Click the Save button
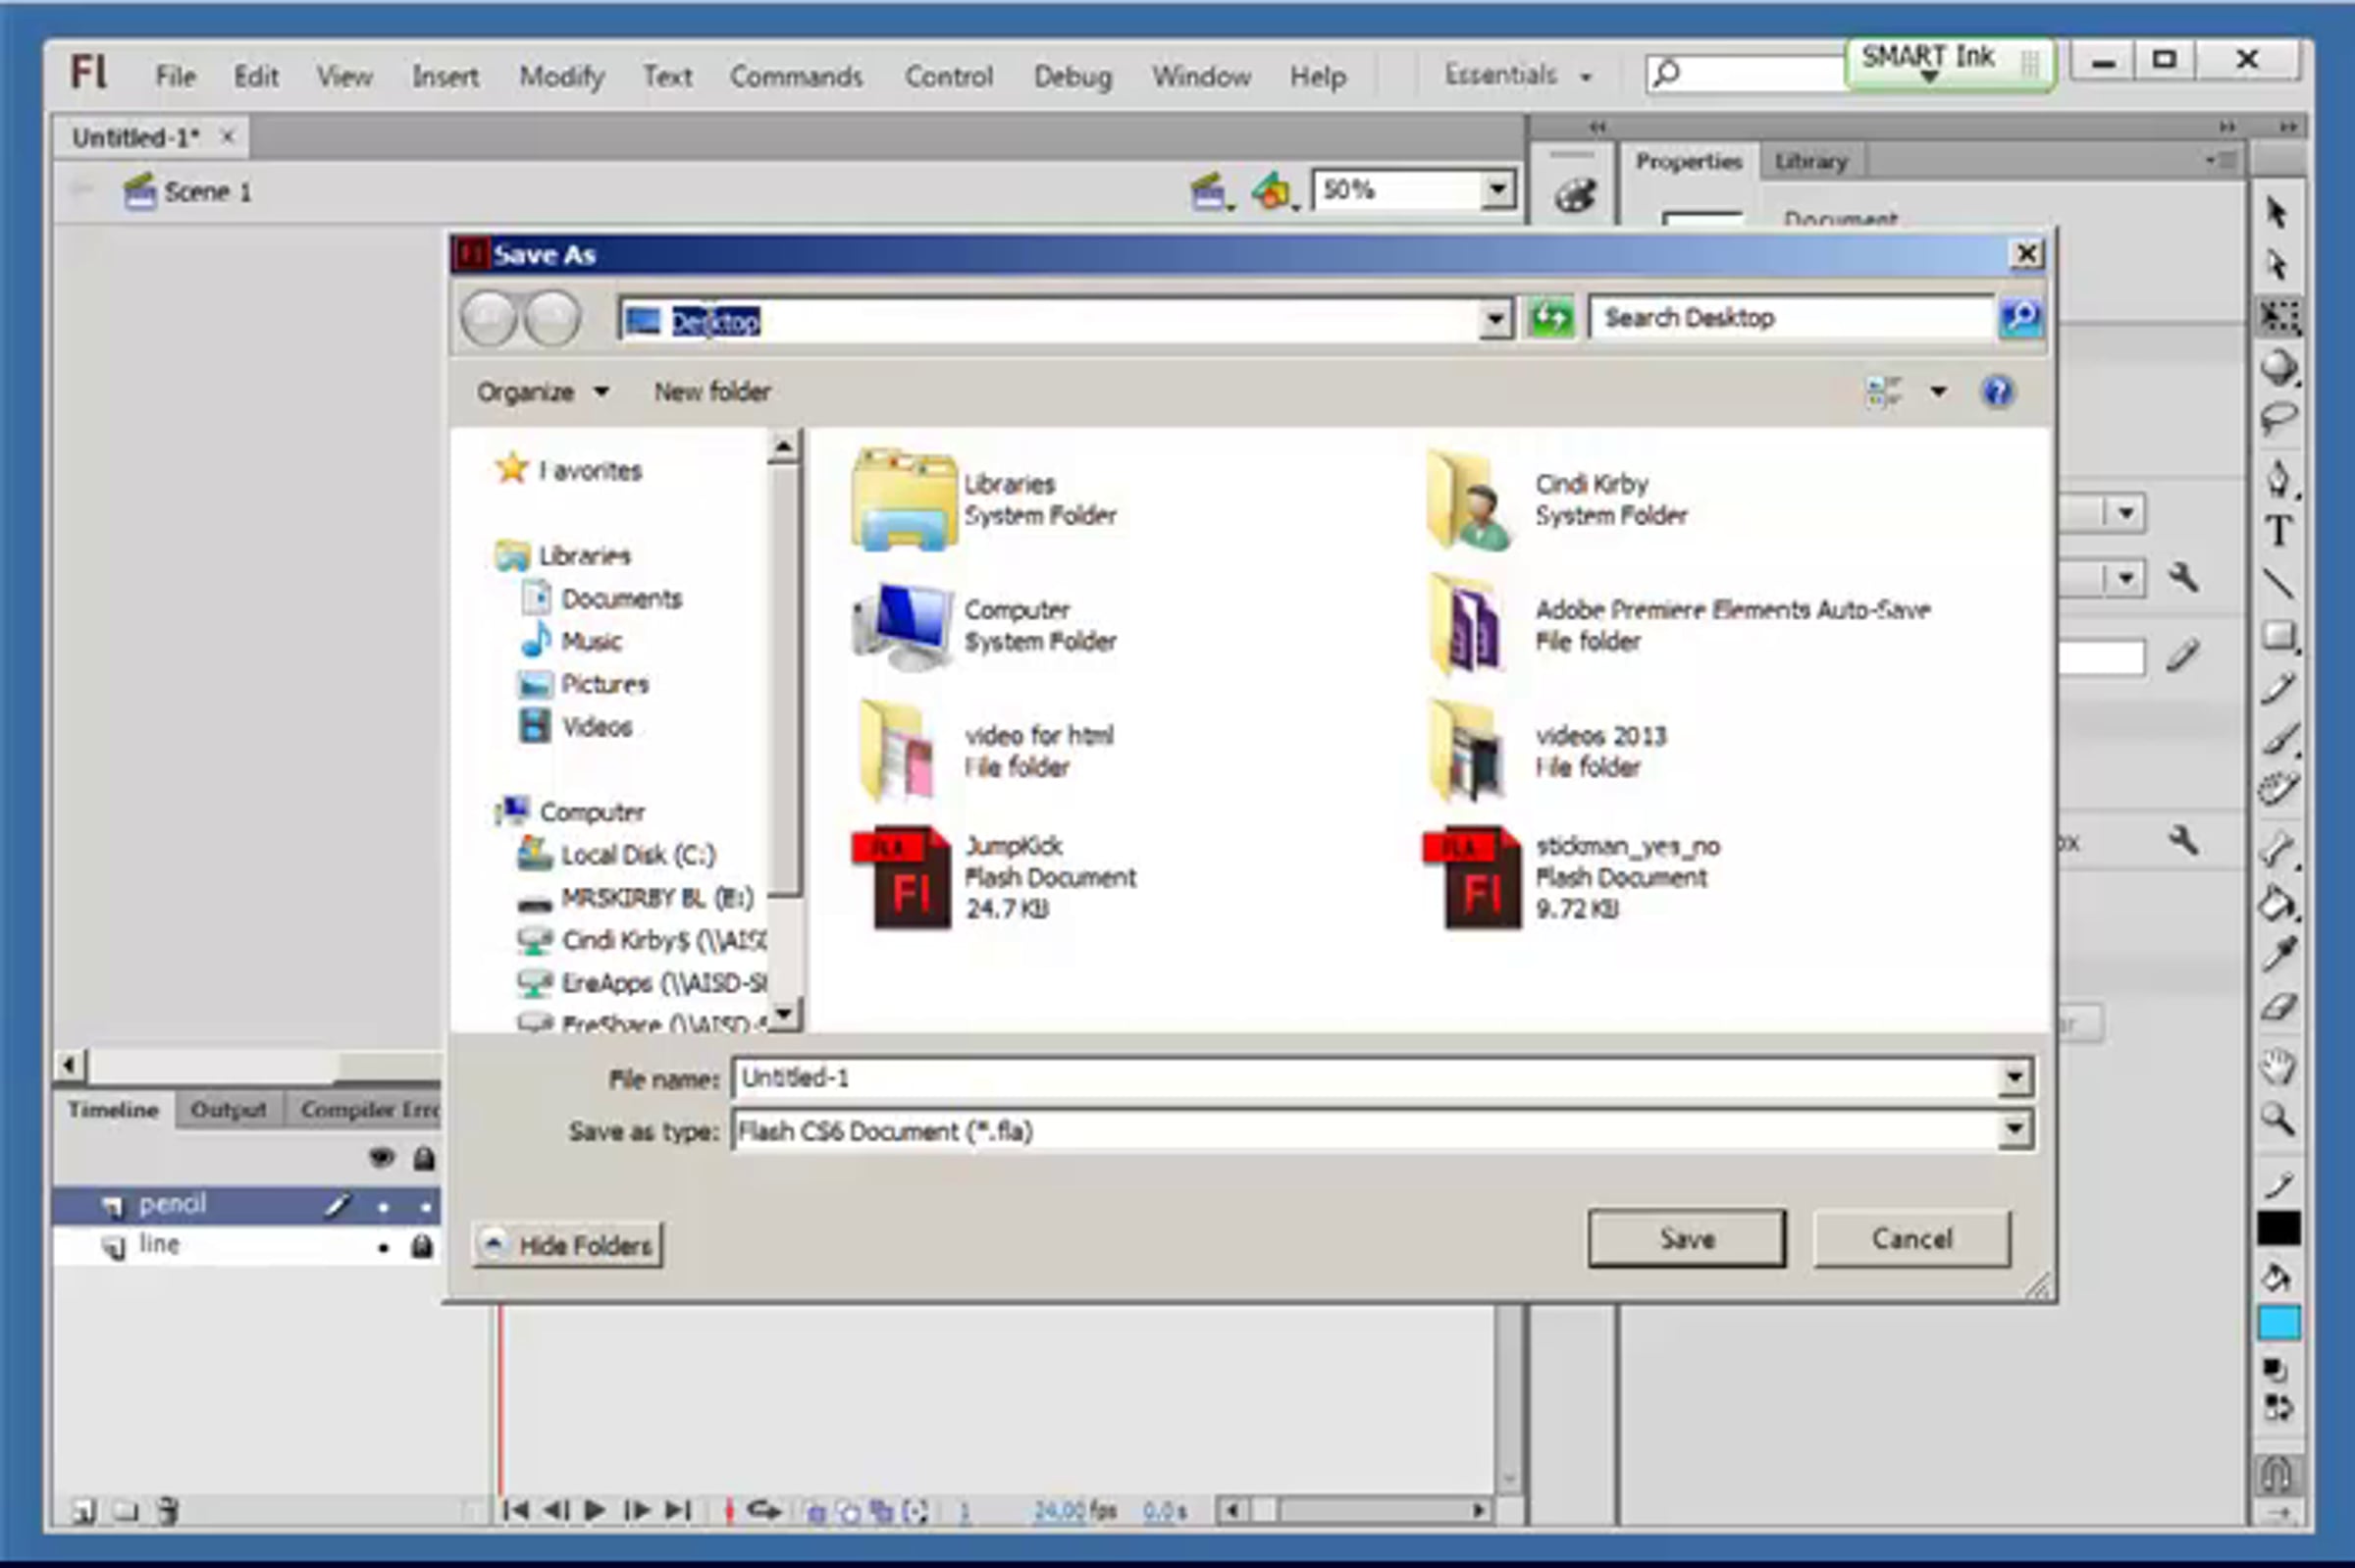 coord(1686,1239)
